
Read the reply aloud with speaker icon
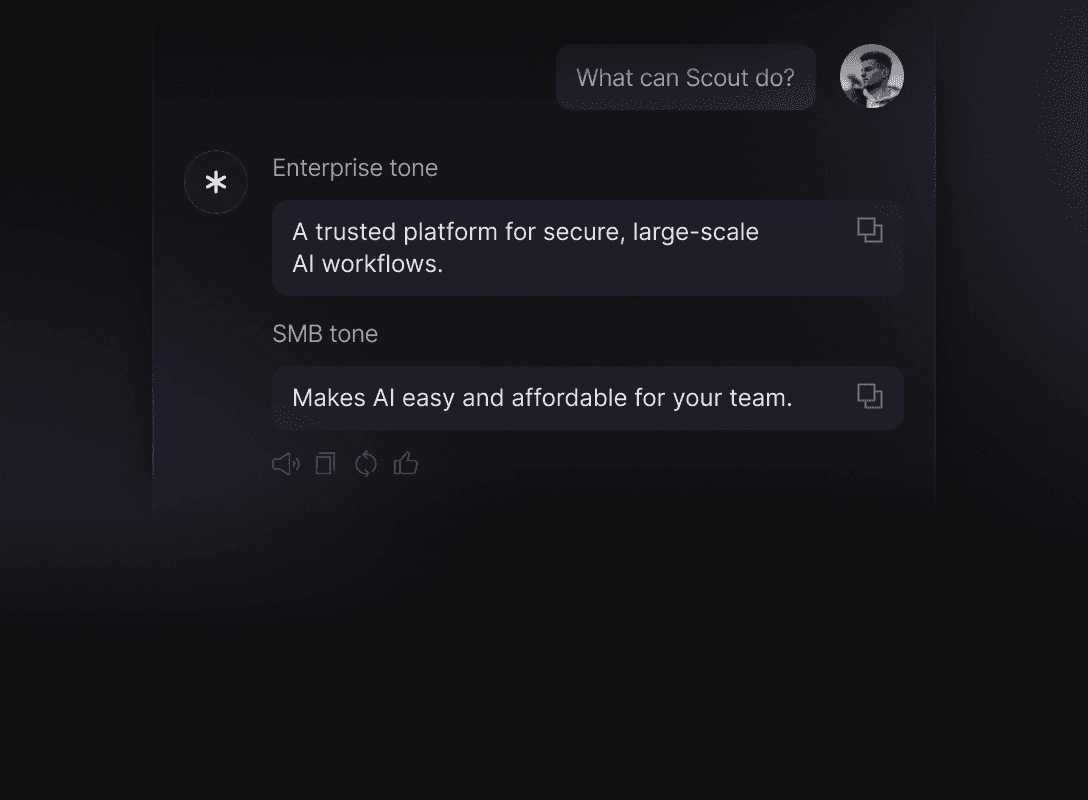tap(286, 464)
